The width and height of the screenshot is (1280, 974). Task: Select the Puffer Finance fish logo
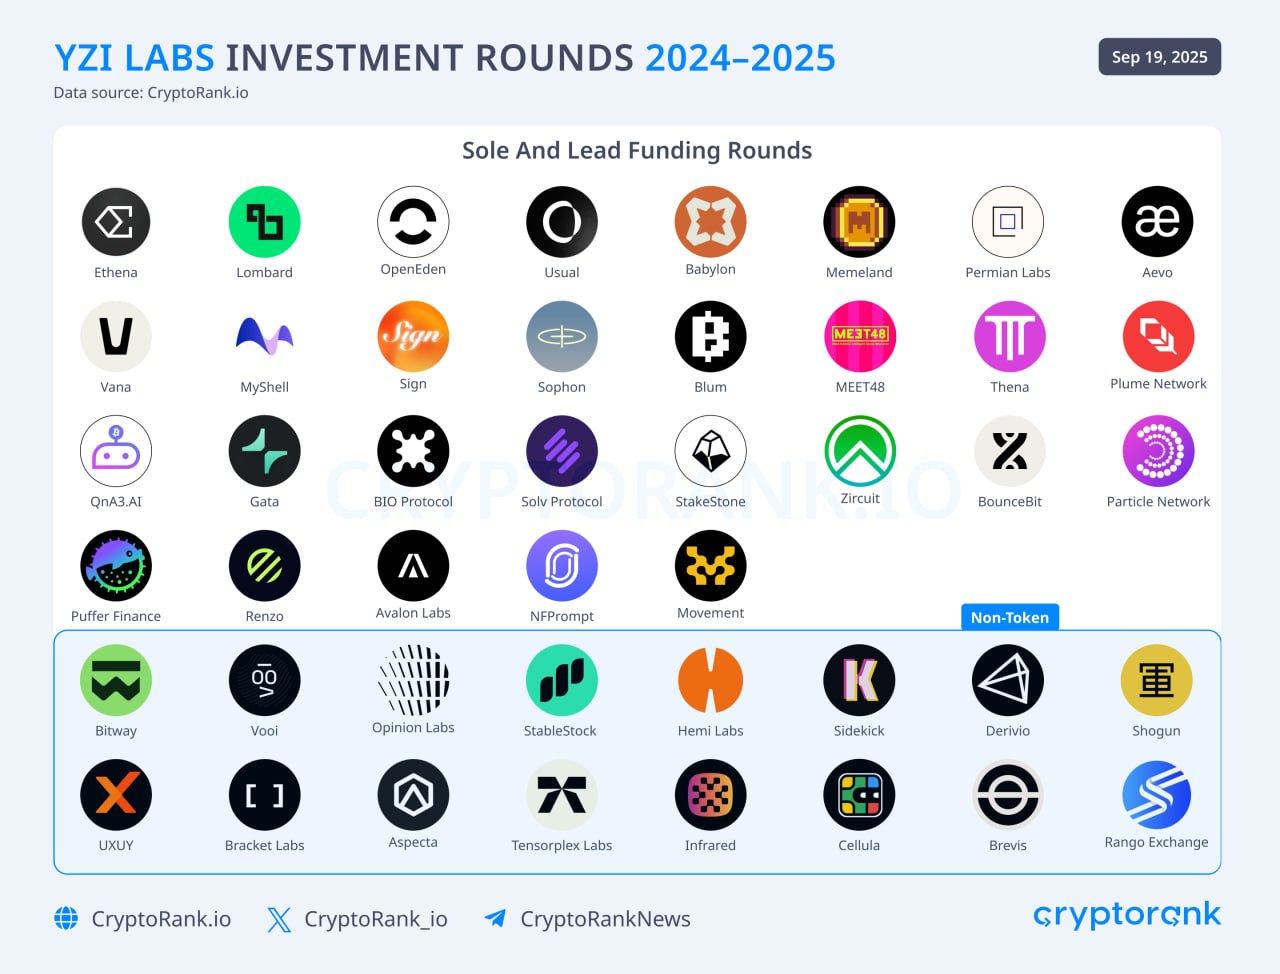pyautogui.click(x=116, y=566)
